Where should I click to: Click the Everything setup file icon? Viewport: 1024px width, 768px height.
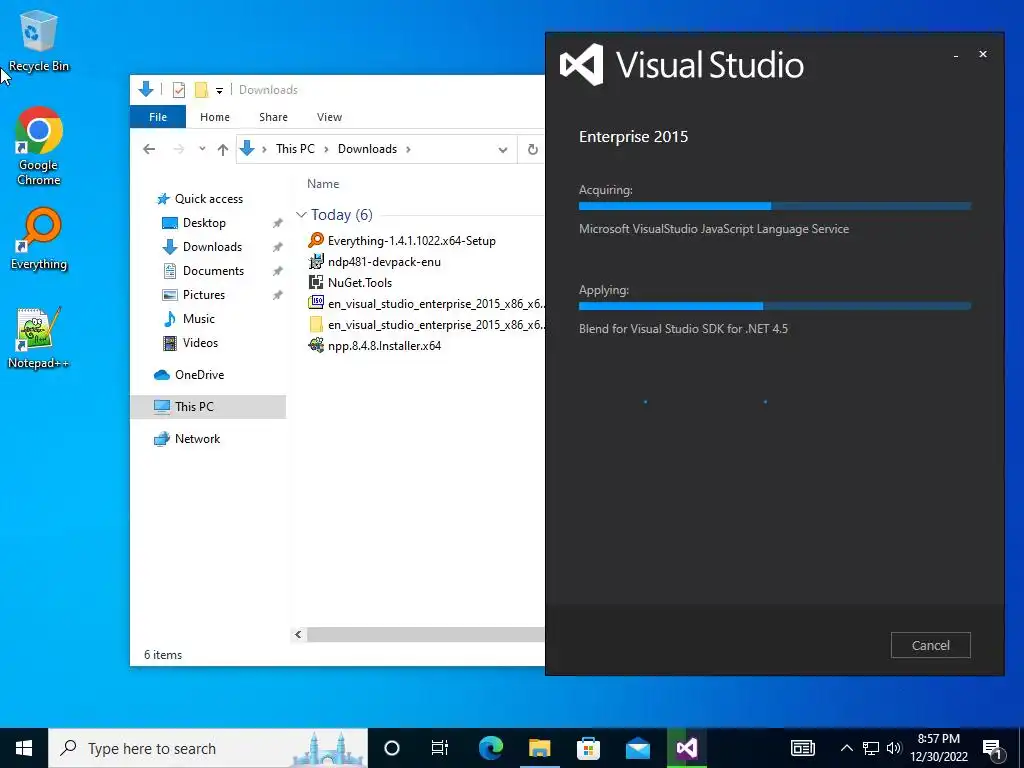316,240
